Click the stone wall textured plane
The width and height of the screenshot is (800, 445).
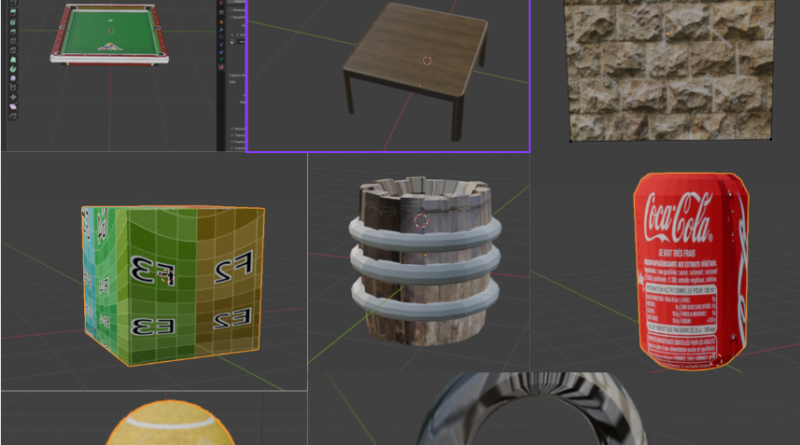pos(669,70)
